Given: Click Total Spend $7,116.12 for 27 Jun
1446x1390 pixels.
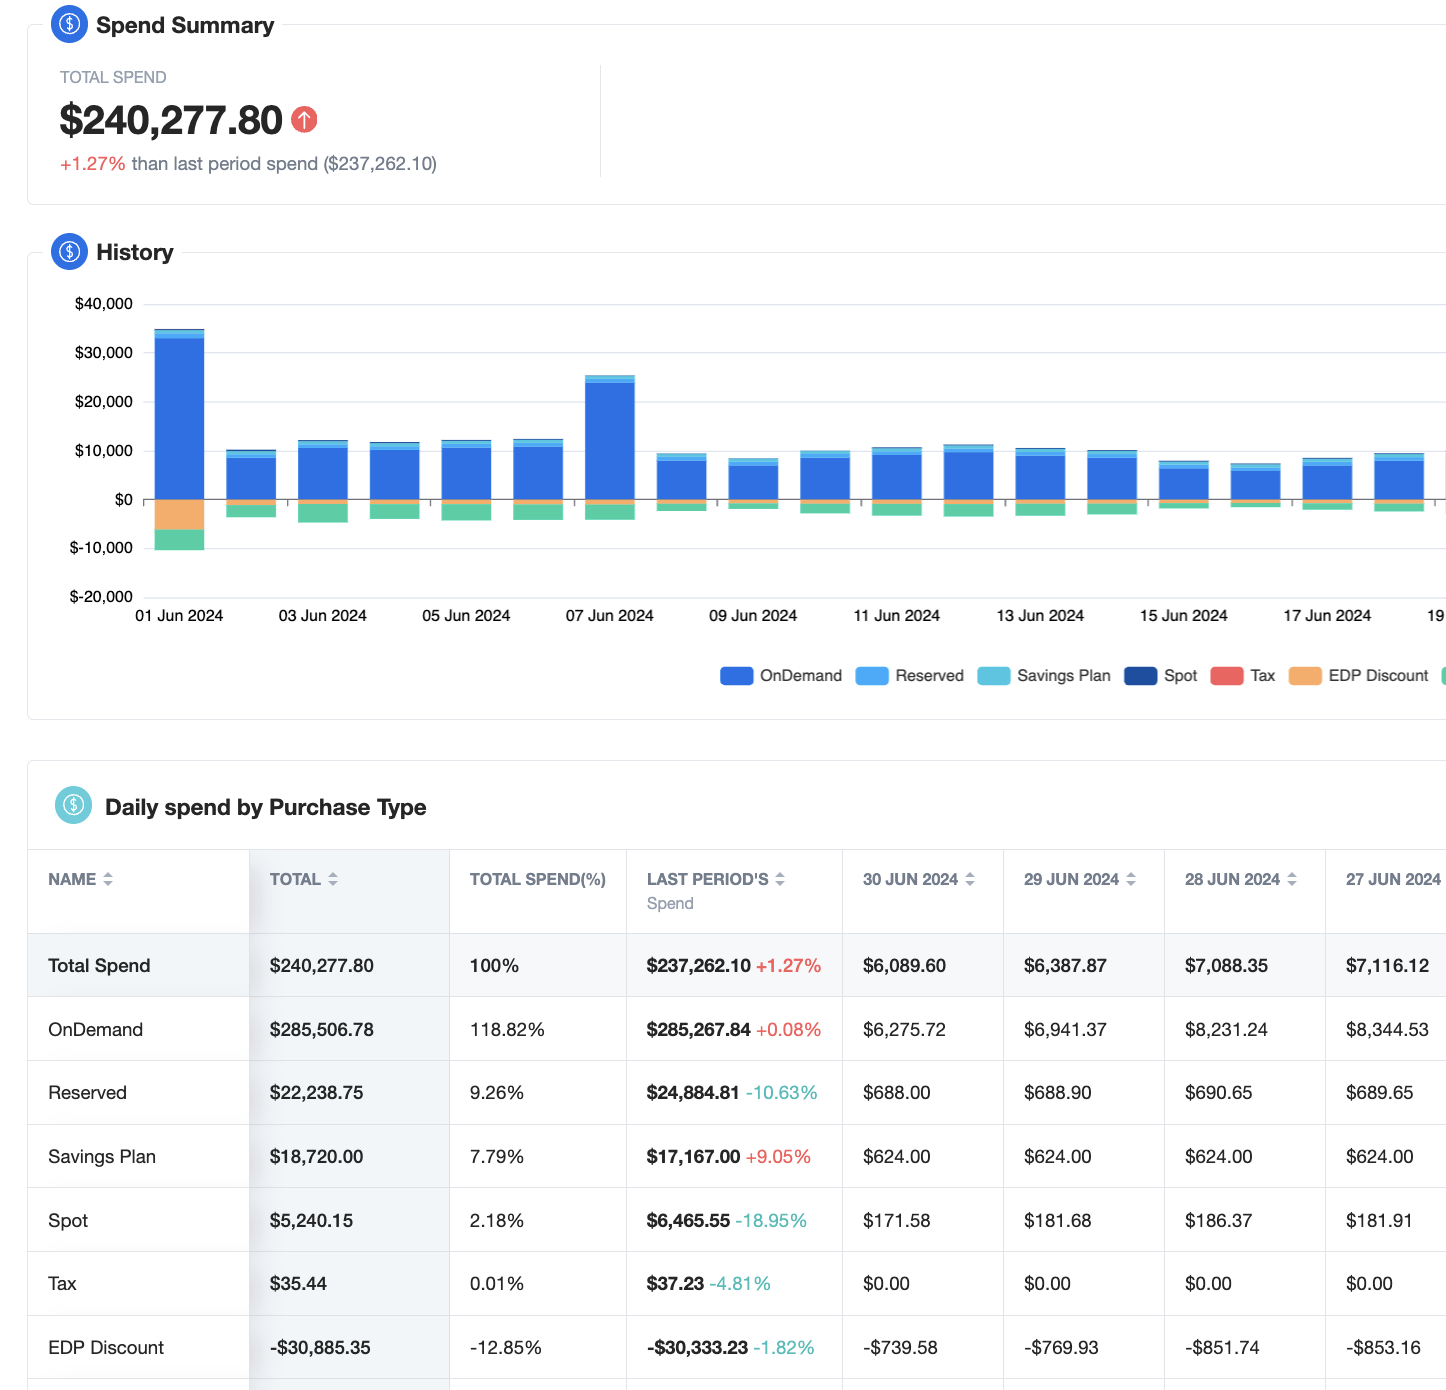Looking at the screenshot, I should [1387, 966].
